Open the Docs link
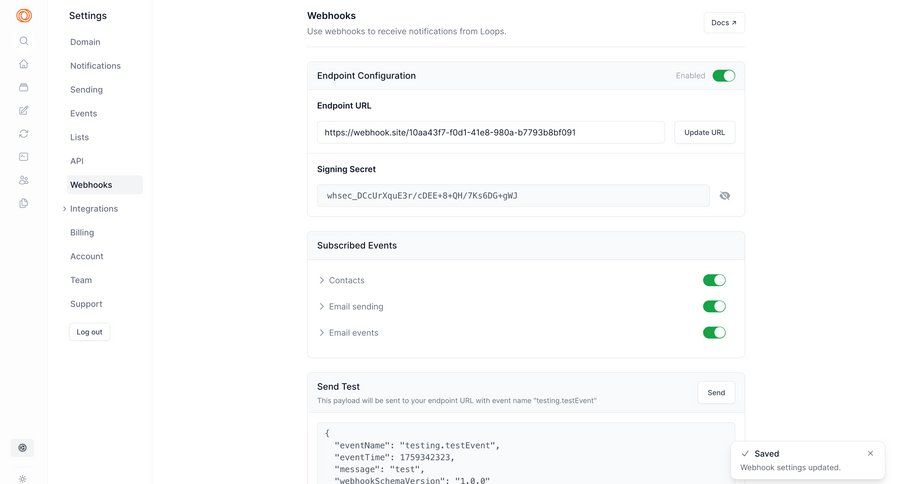Screen dimensions: 900x484 [724, 23]
